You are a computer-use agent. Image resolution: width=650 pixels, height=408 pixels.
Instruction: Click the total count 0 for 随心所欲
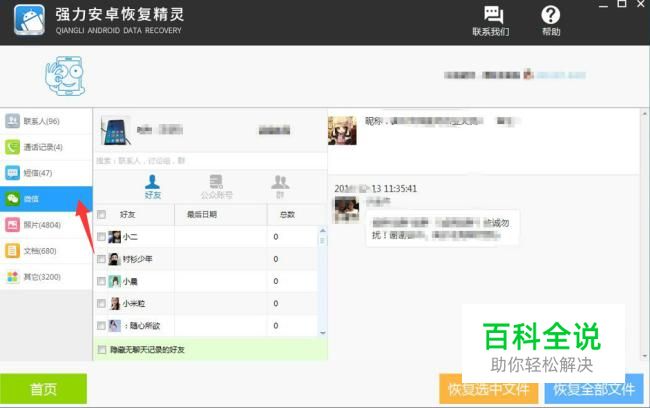(276, 326)
